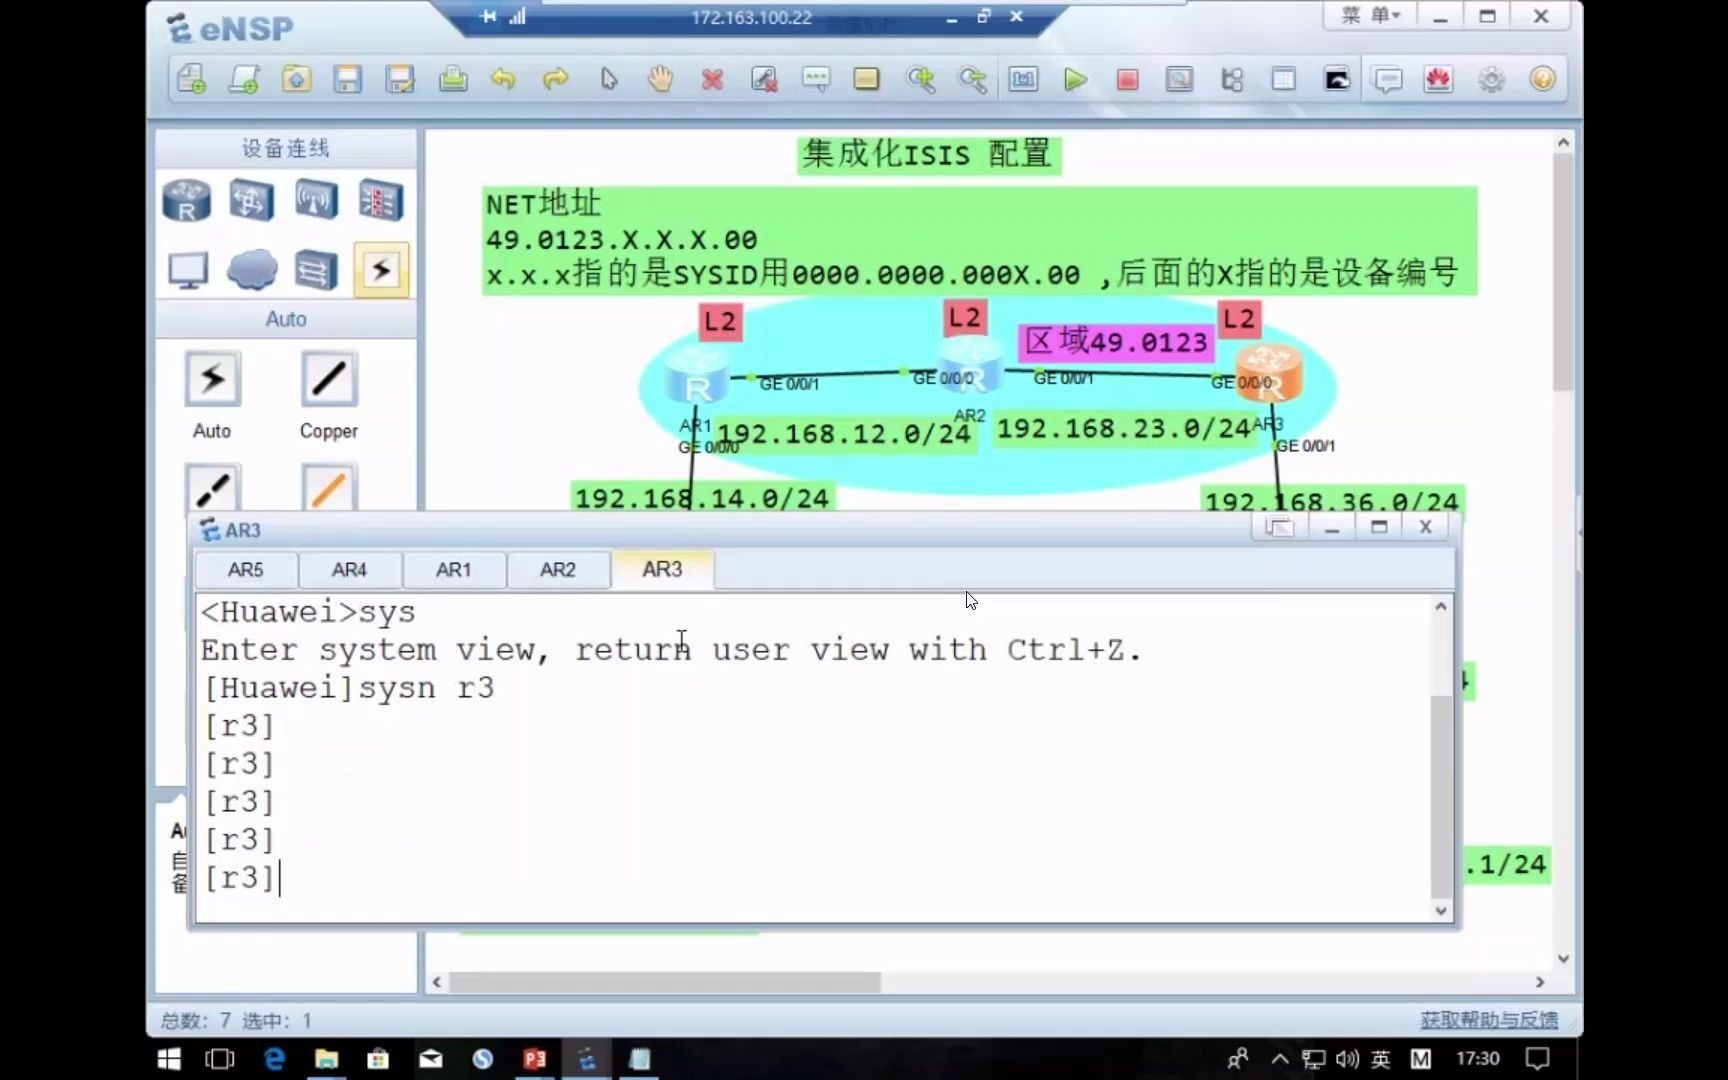Select the Router device category icon
The image size is (1728, 1080).
point(187,200)
